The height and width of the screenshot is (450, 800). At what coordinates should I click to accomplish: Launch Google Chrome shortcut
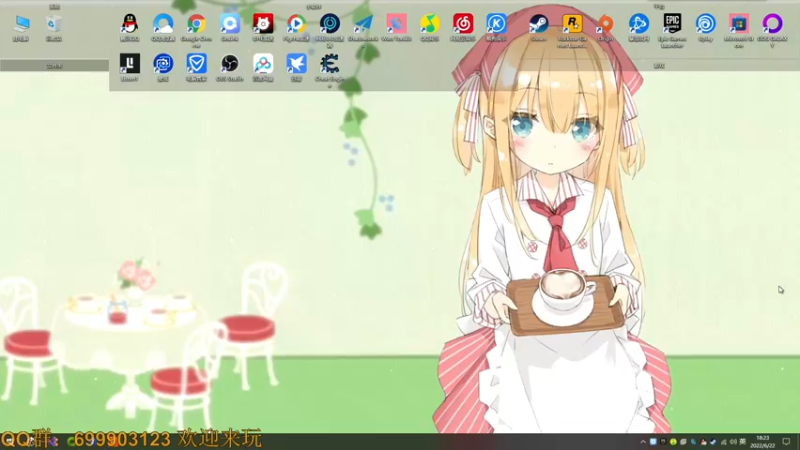tap(196, 31)
